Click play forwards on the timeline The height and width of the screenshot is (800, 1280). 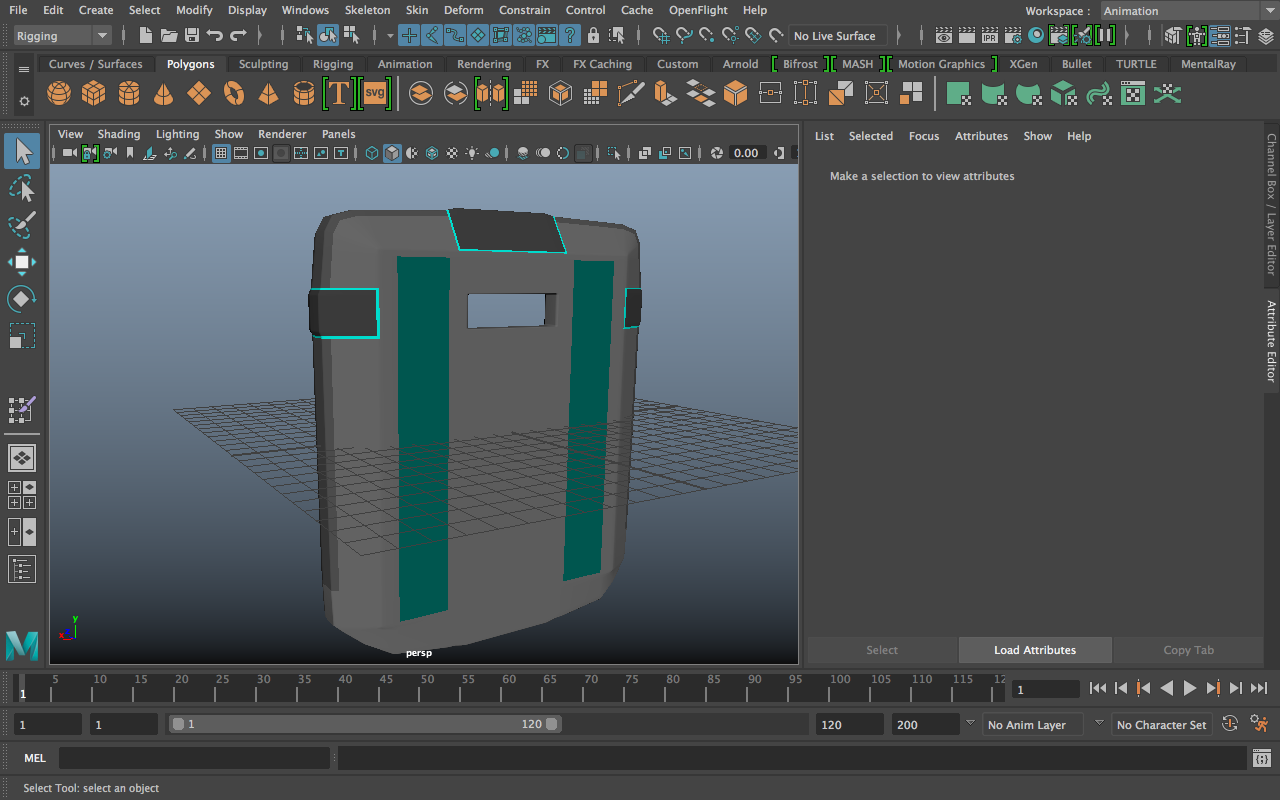coord(1190,688)
